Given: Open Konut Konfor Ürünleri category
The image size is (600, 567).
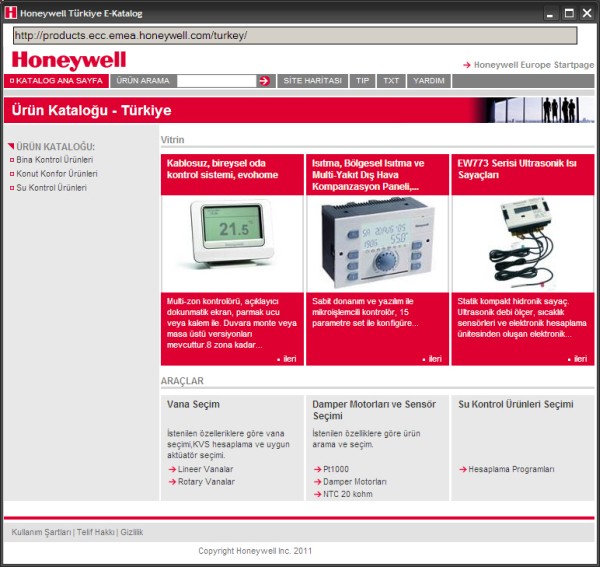Looking at the screenshot, I should click(57, 174).
